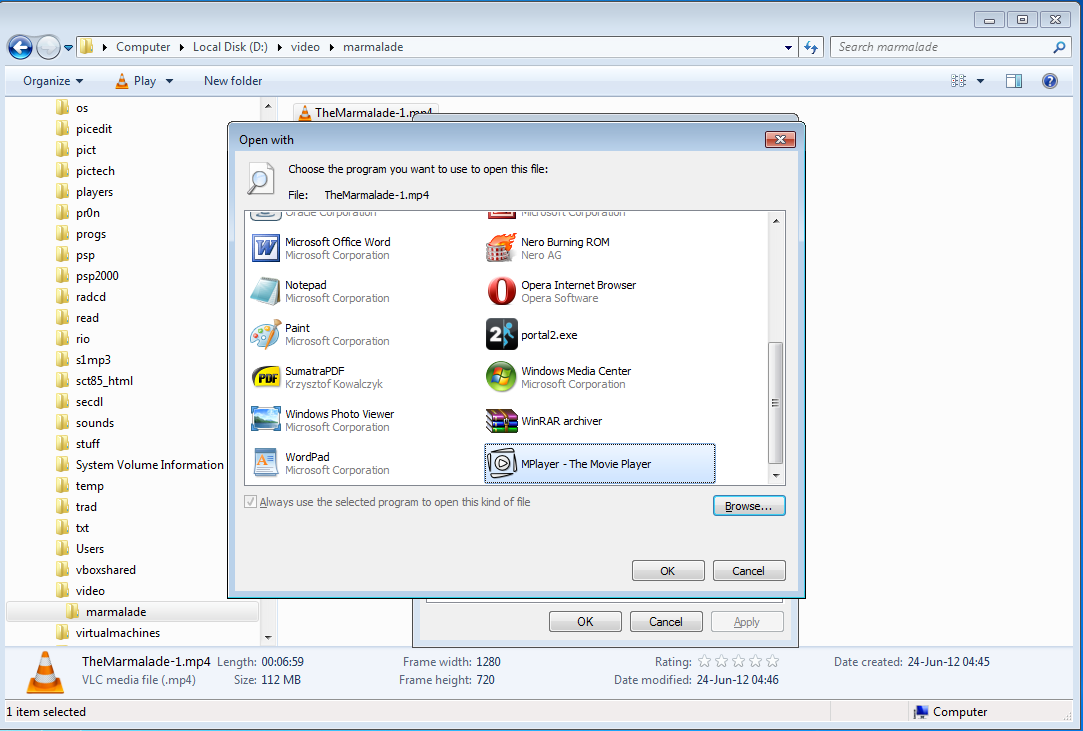The image size is (1083, 731).
Task: Click the Explorer Back arrow button
Action: [20, 47]
